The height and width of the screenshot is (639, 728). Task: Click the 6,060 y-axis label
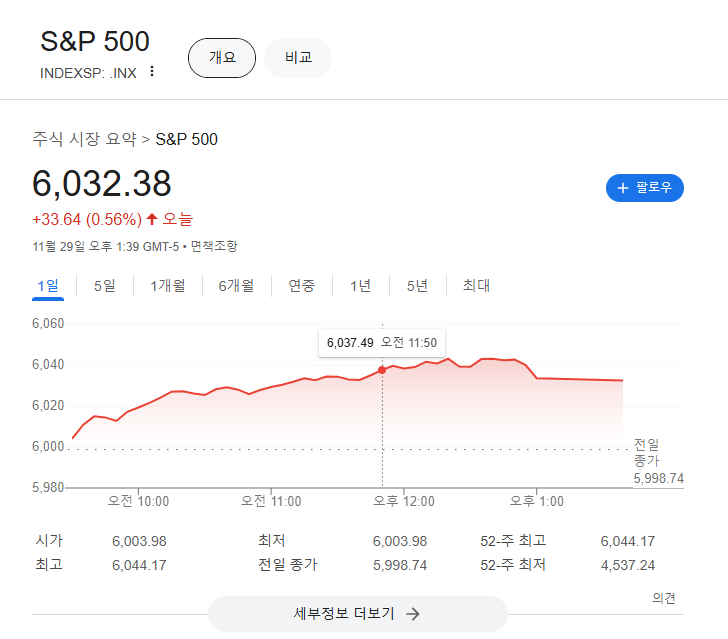coord(48,323)
